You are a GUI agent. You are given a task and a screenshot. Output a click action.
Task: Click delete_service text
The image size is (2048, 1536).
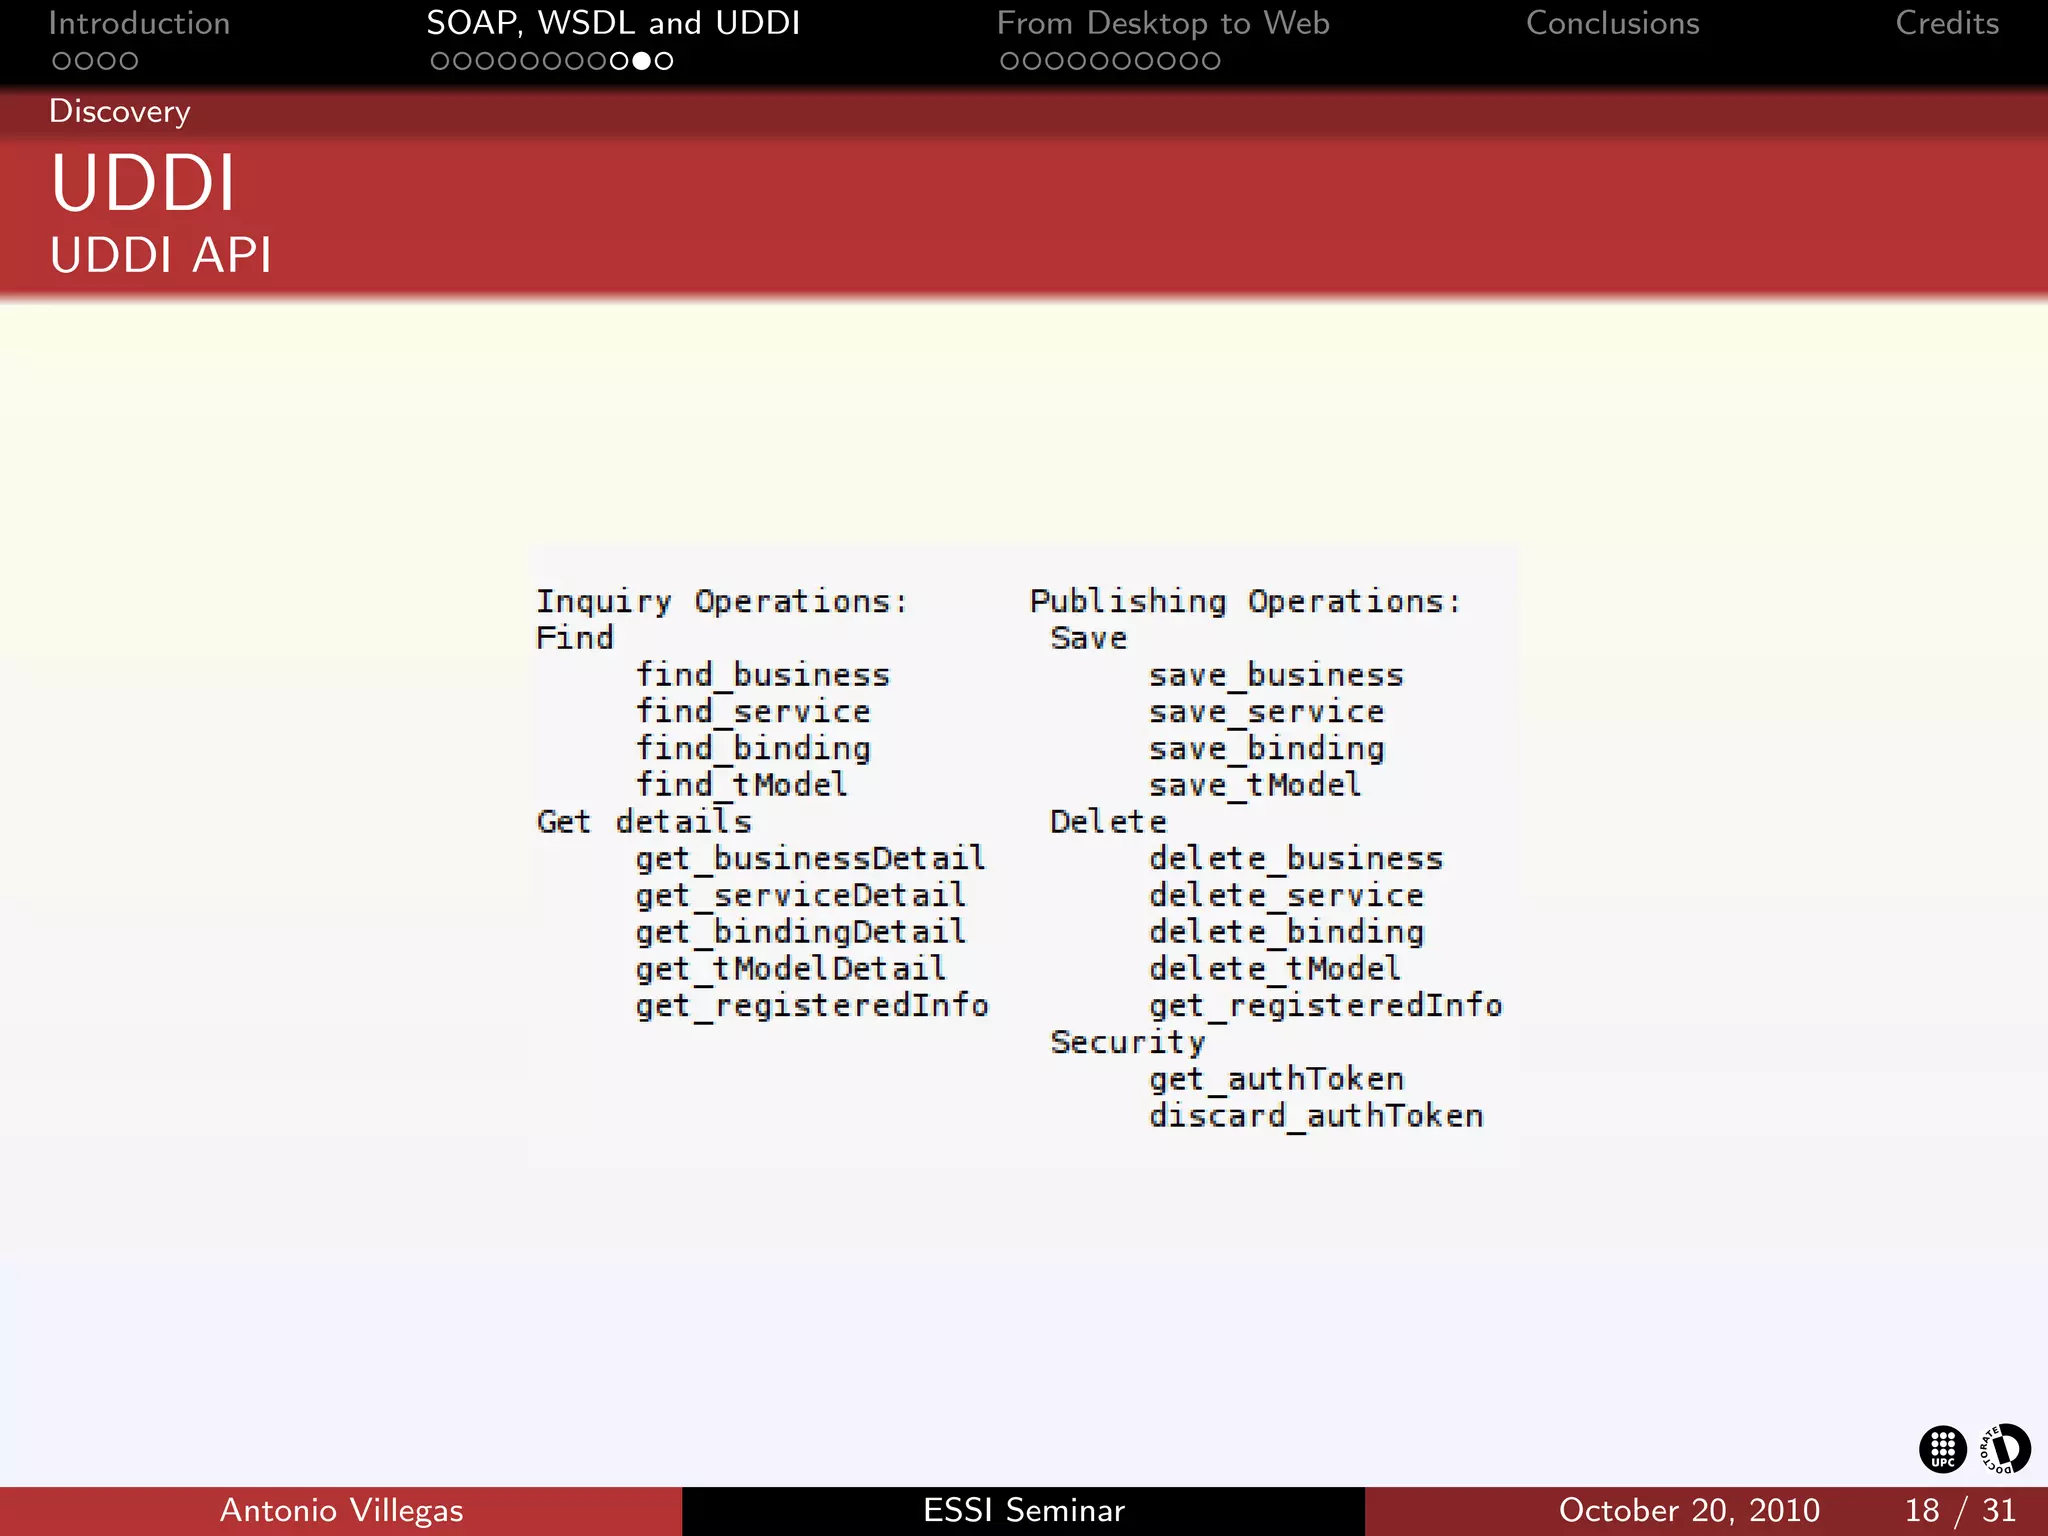1286,896
